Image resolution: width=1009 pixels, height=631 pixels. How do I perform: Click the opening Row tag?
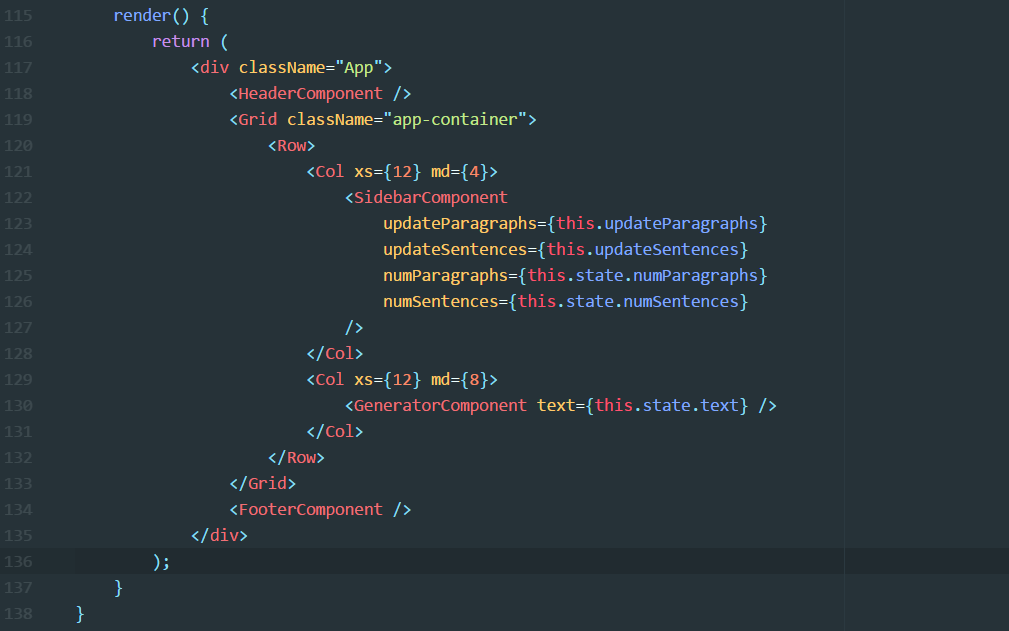tap(291, 145)
